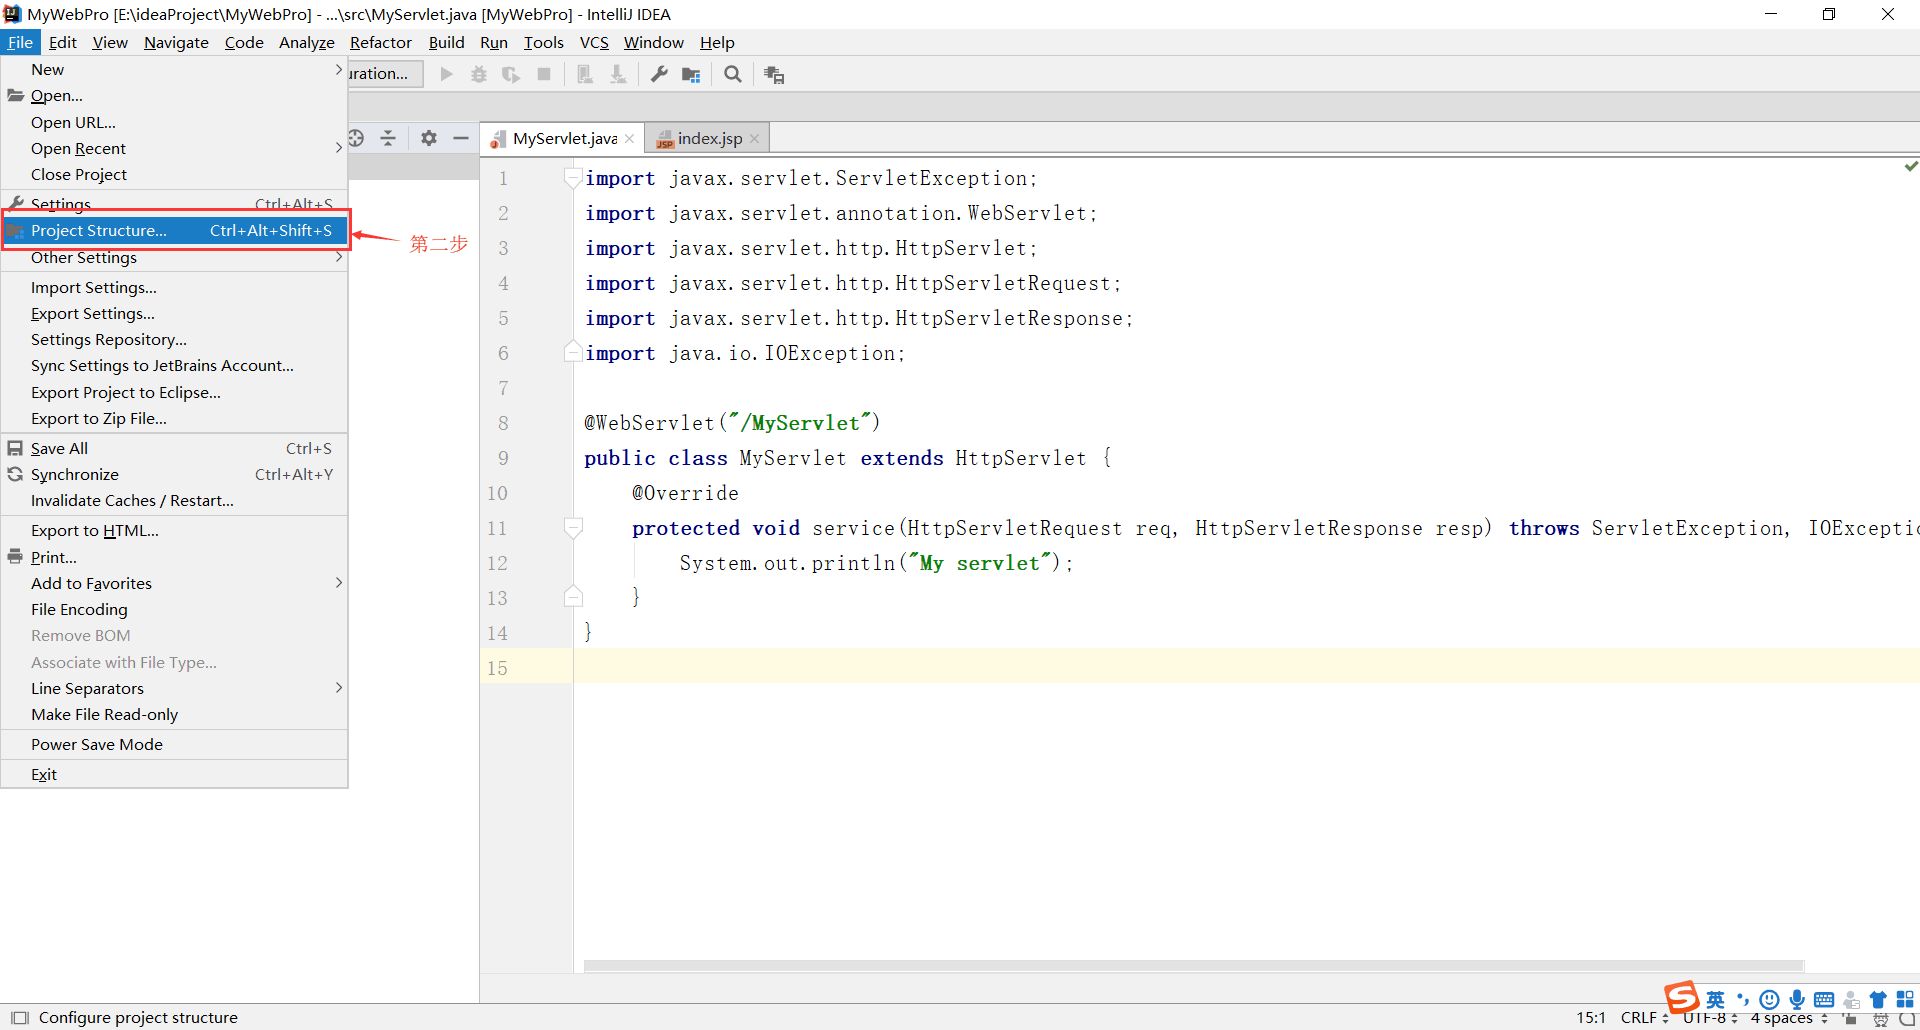
Task: Select MyServlet.java editor tab
Action: 562,138
